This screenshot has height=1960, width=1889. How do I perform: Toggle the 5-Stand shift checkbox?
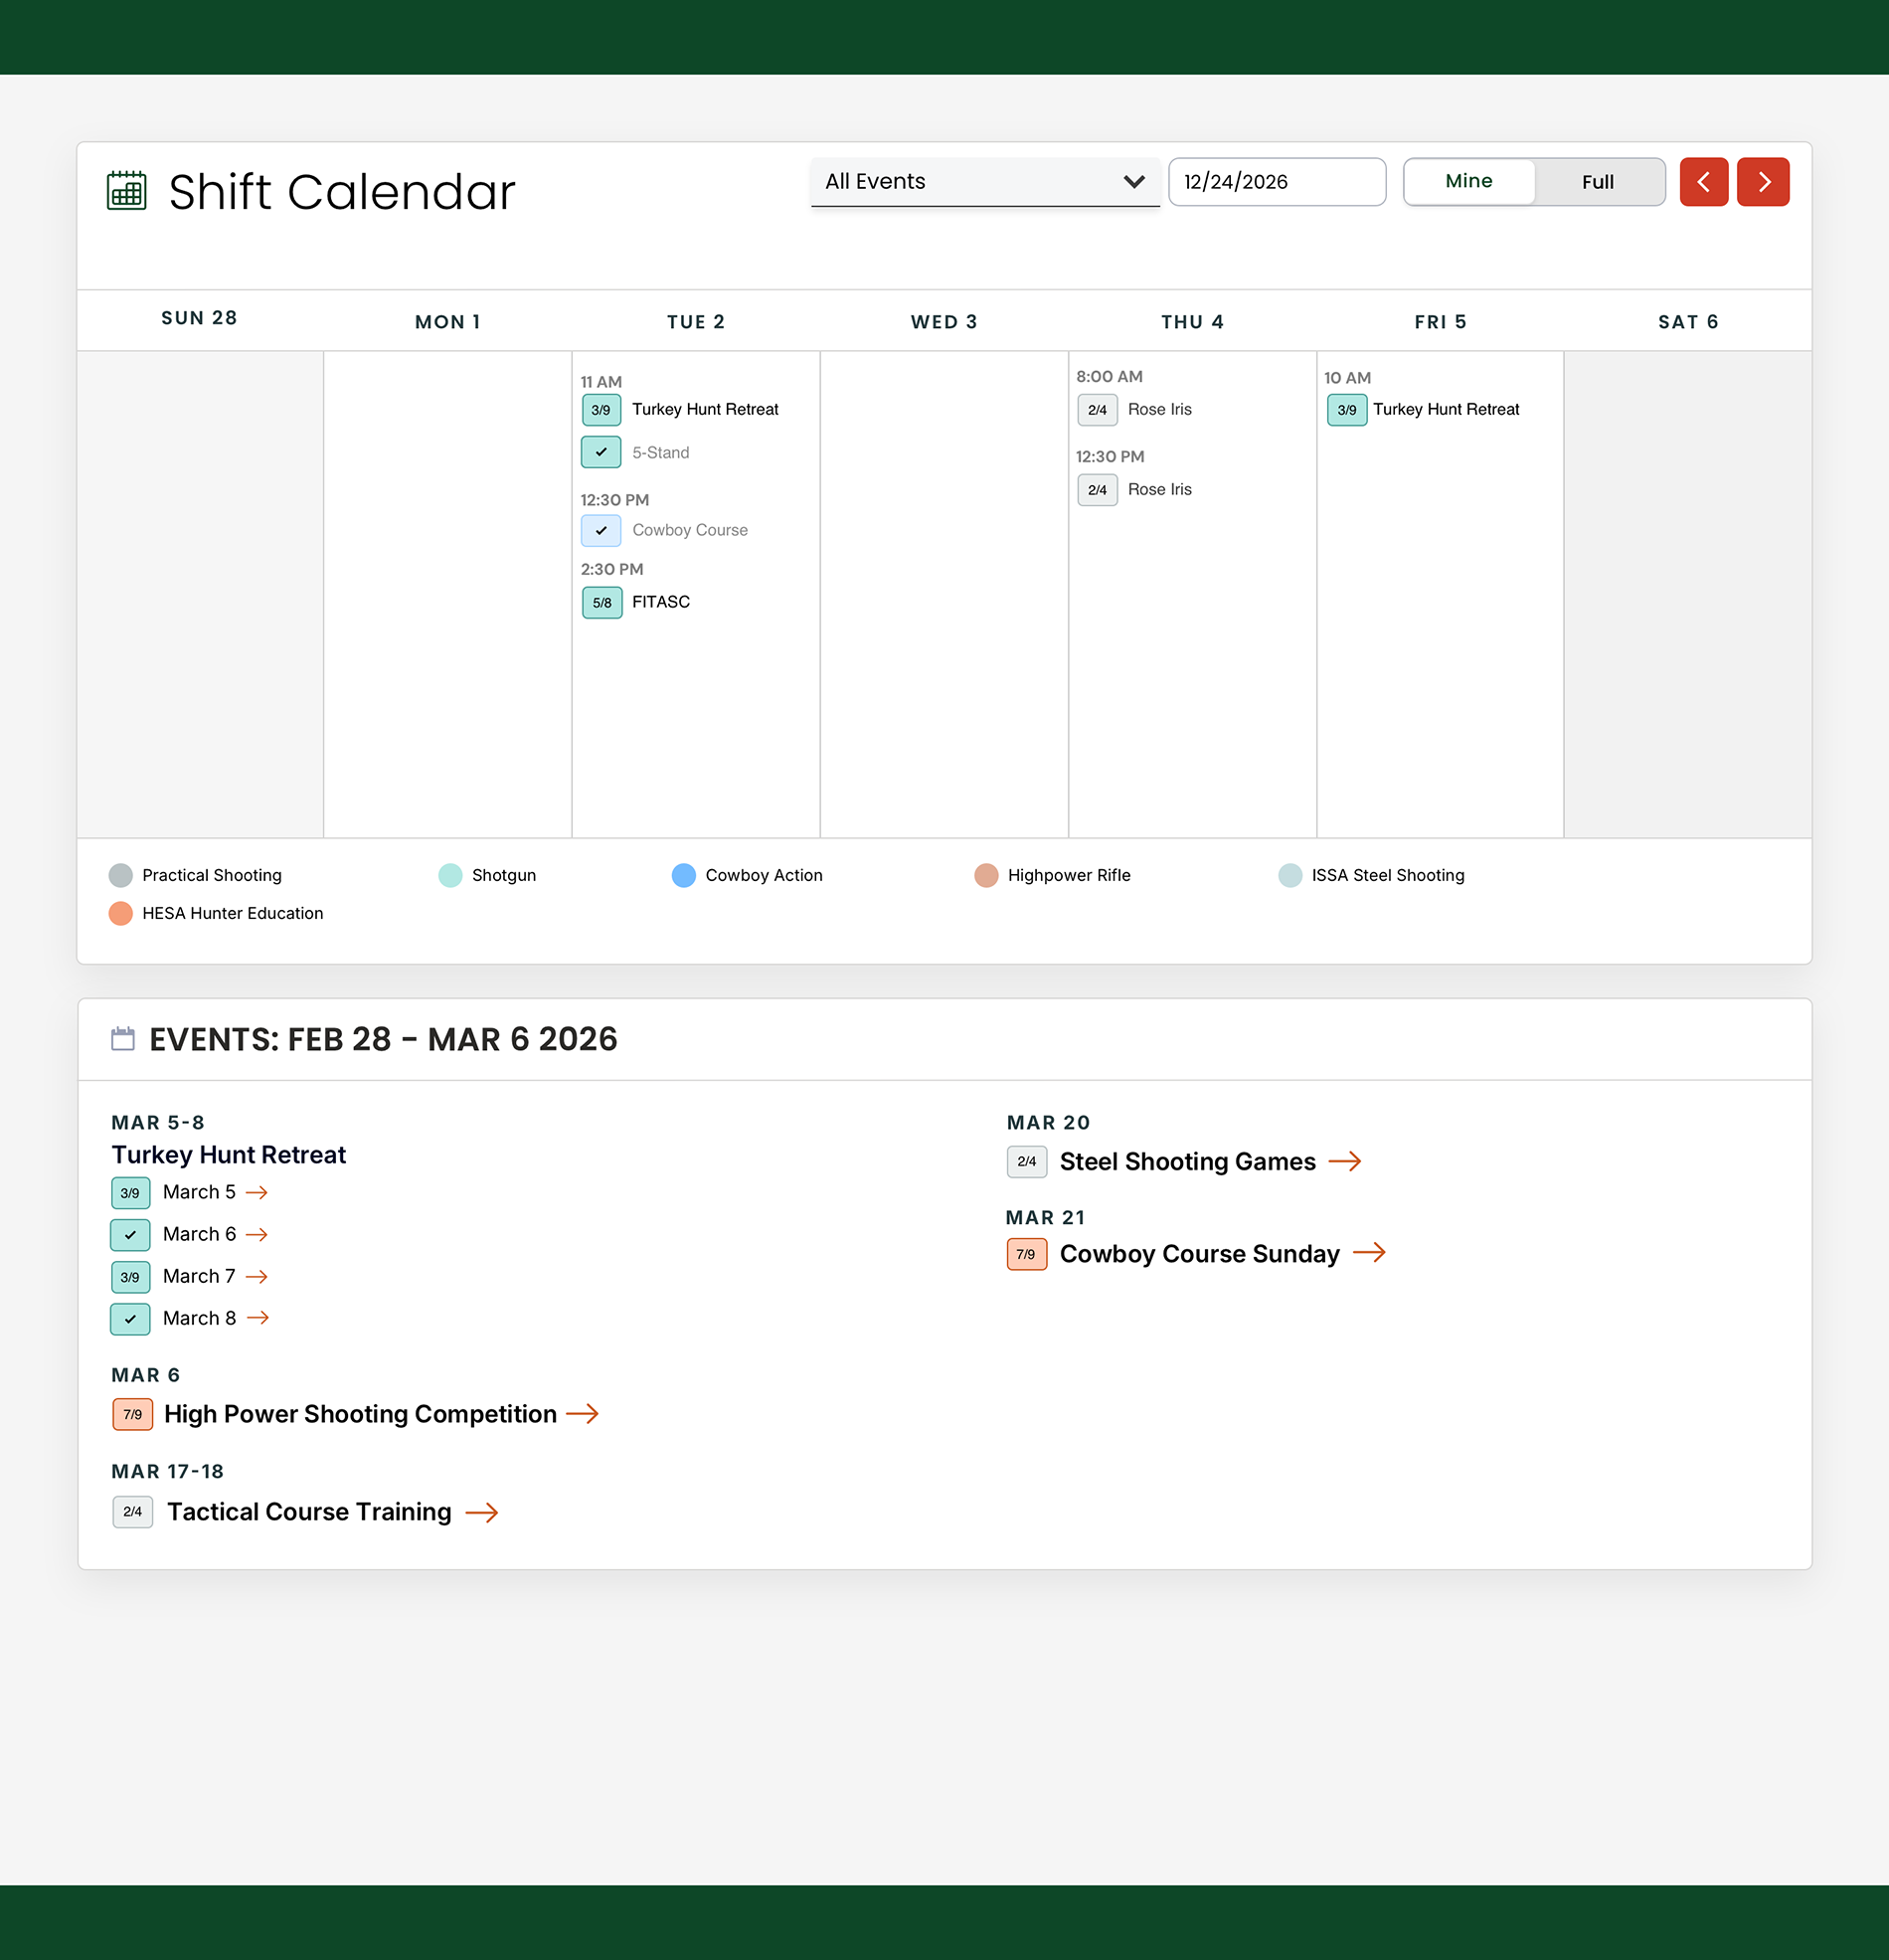(x=601, y=452)
